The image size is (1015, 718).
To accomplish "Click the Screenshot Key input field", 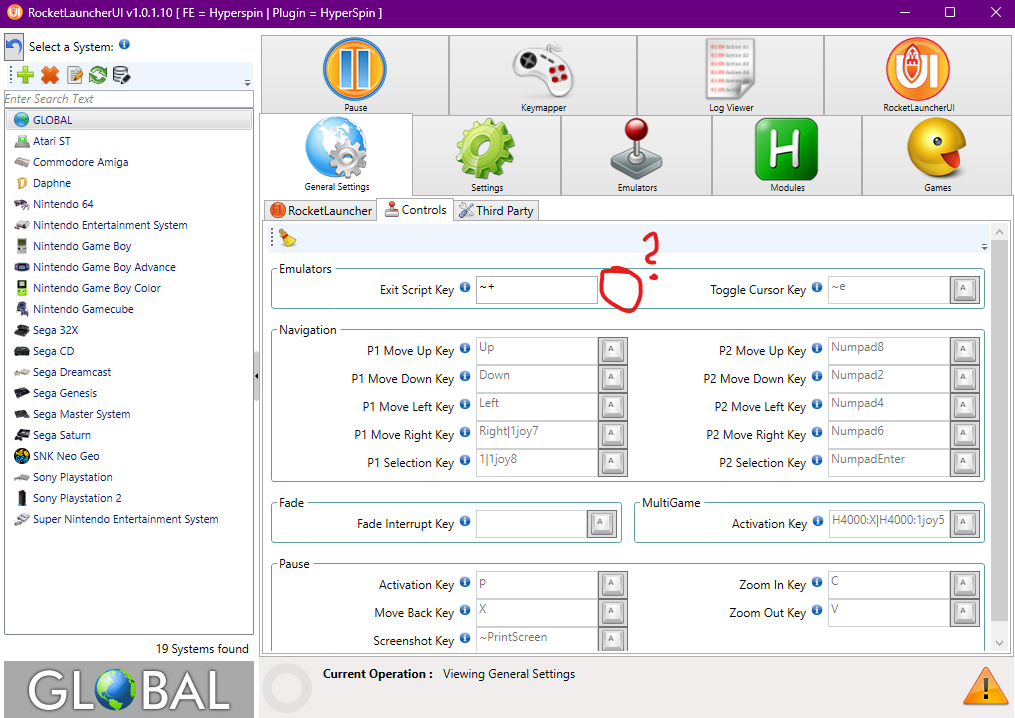I will [x=537, y=640].
